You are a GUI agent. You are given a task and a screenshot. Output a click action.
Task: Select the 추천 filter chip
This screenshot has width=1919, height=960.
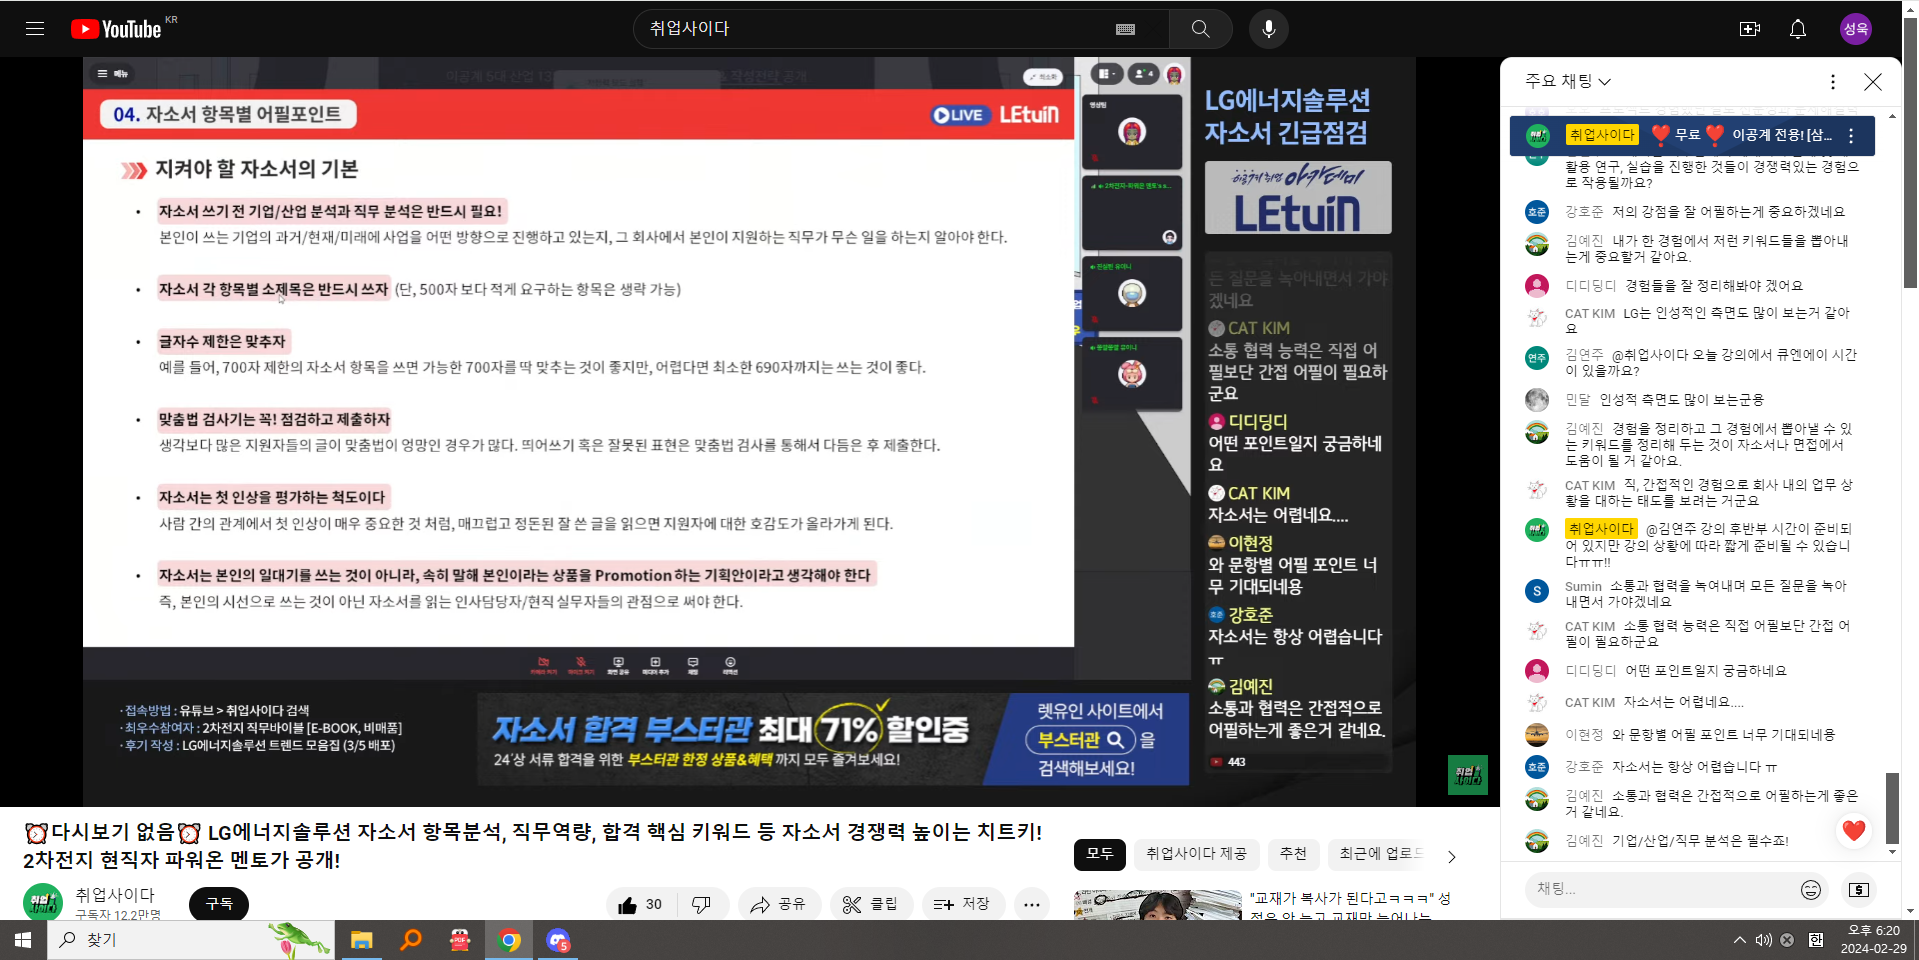tap(1293, 854)
